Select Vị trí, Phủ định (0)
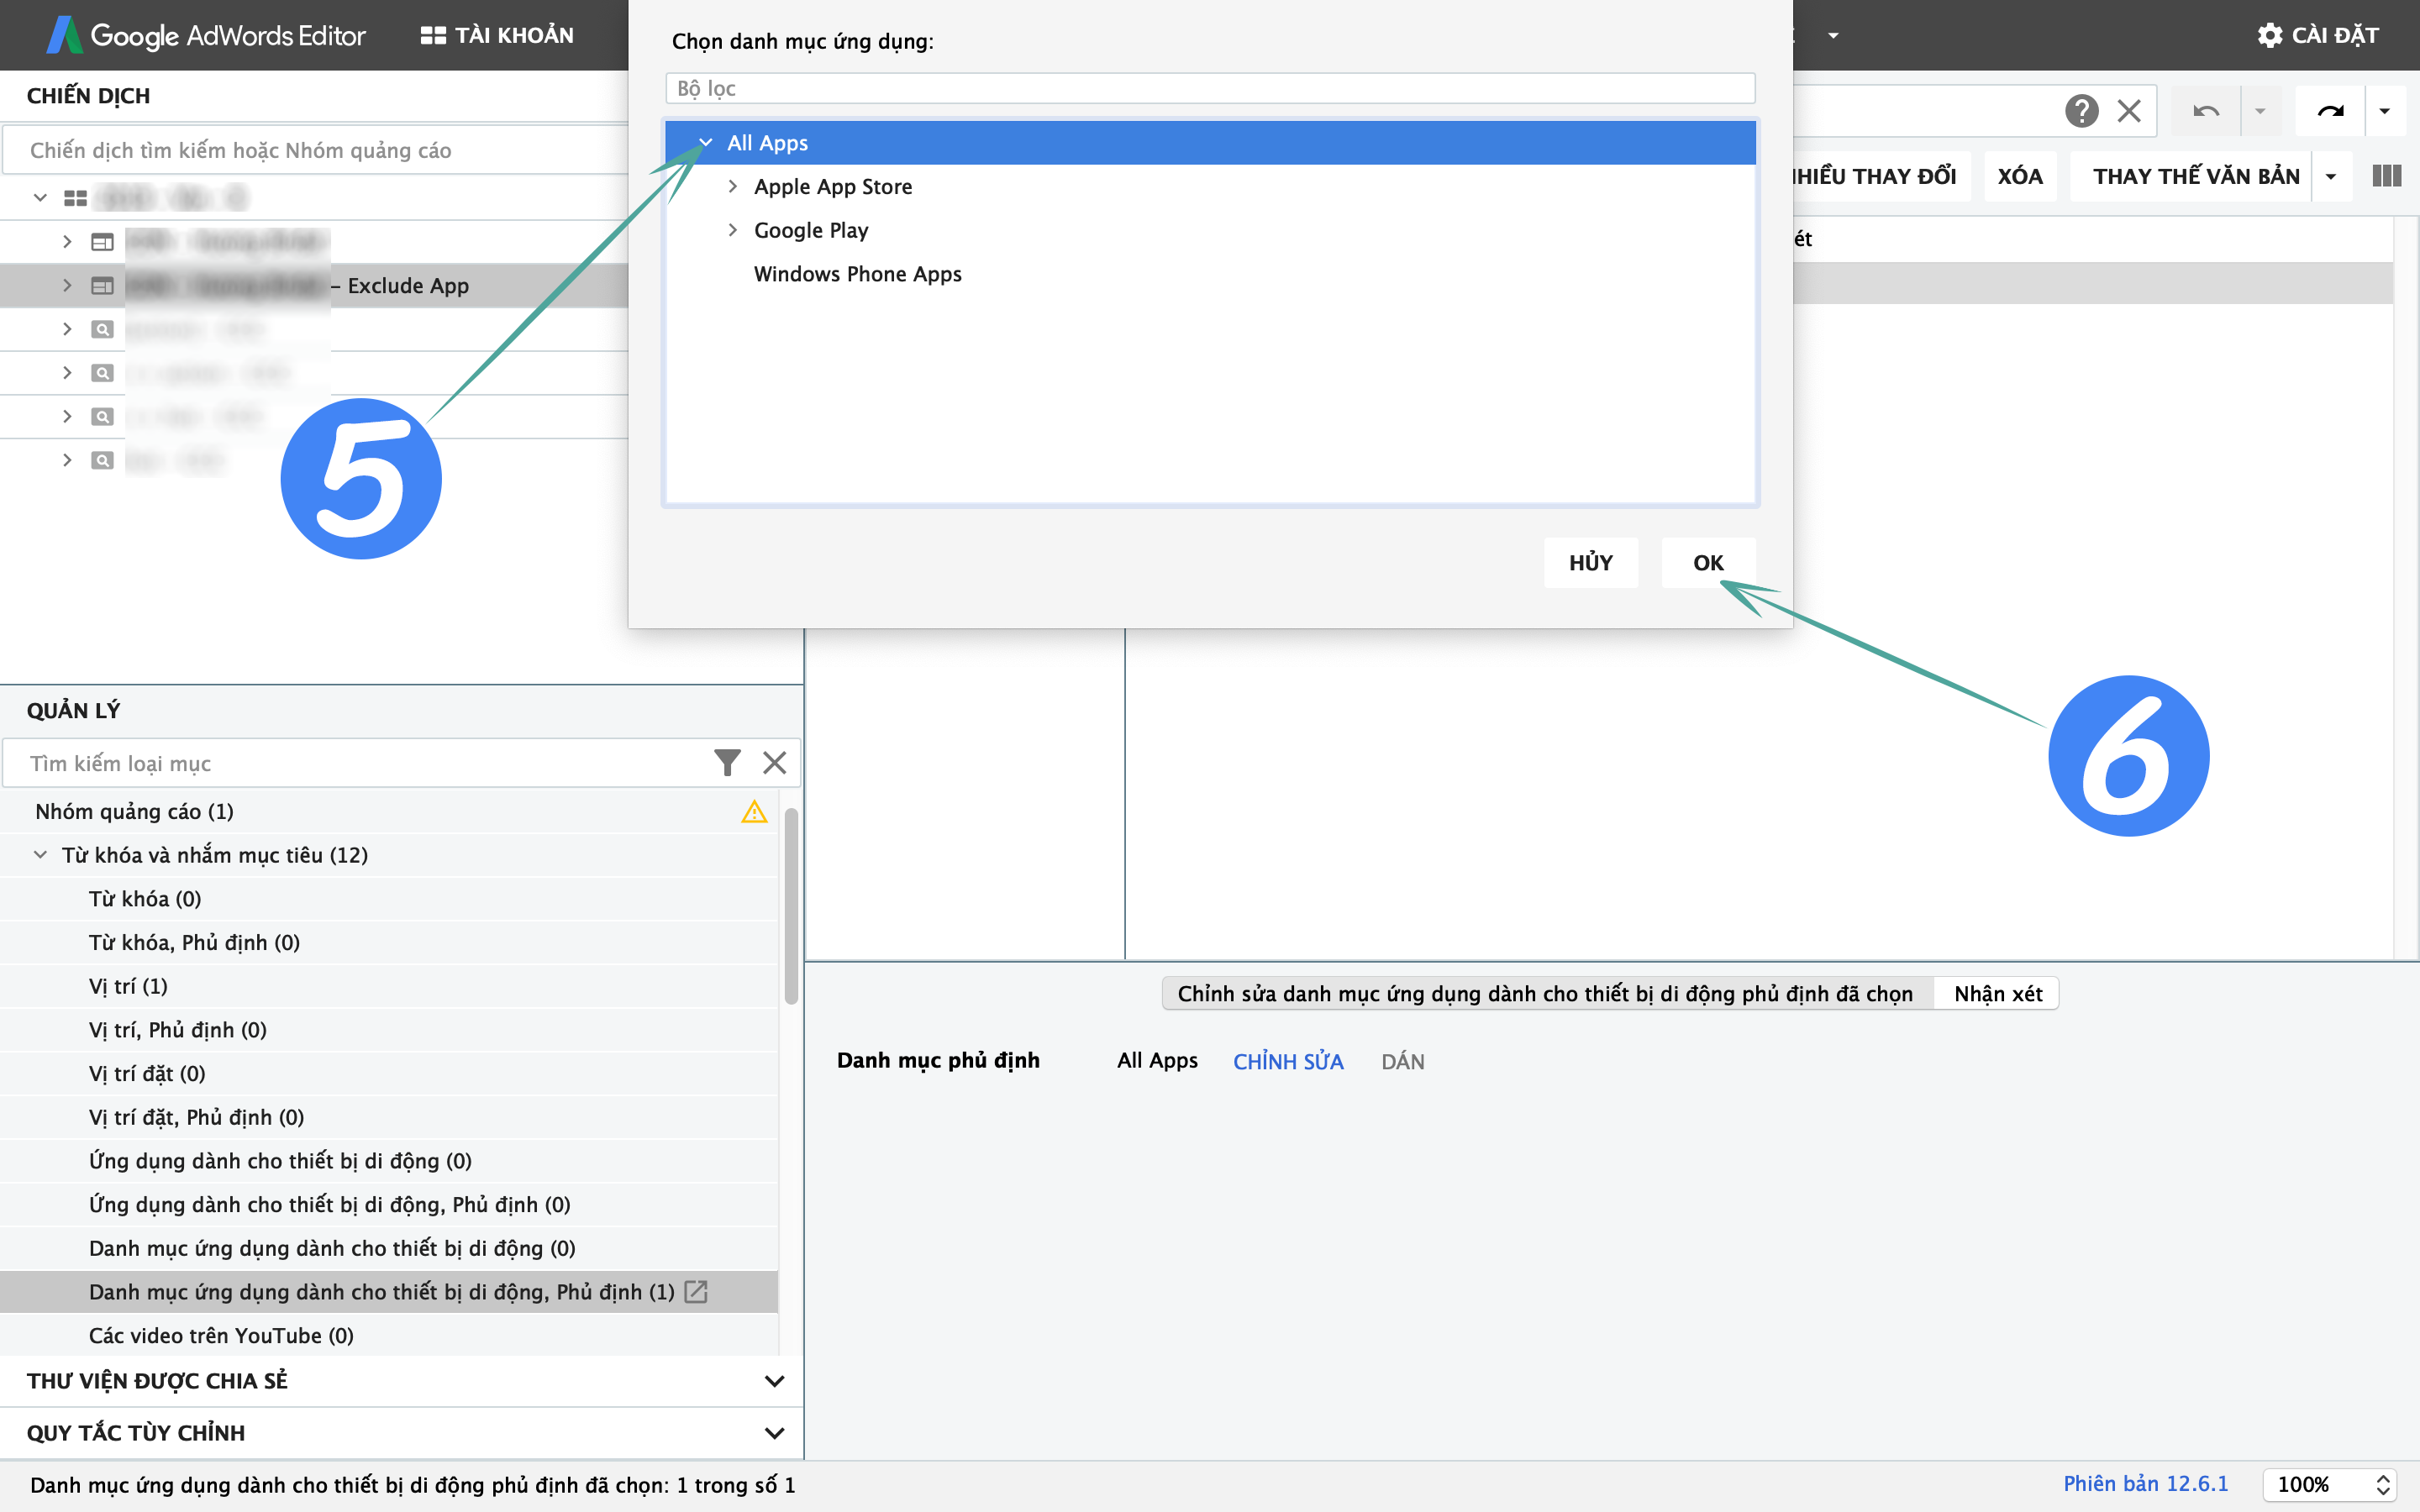This screenshot has height=1512, width=2420. [x=389, y=1030]
